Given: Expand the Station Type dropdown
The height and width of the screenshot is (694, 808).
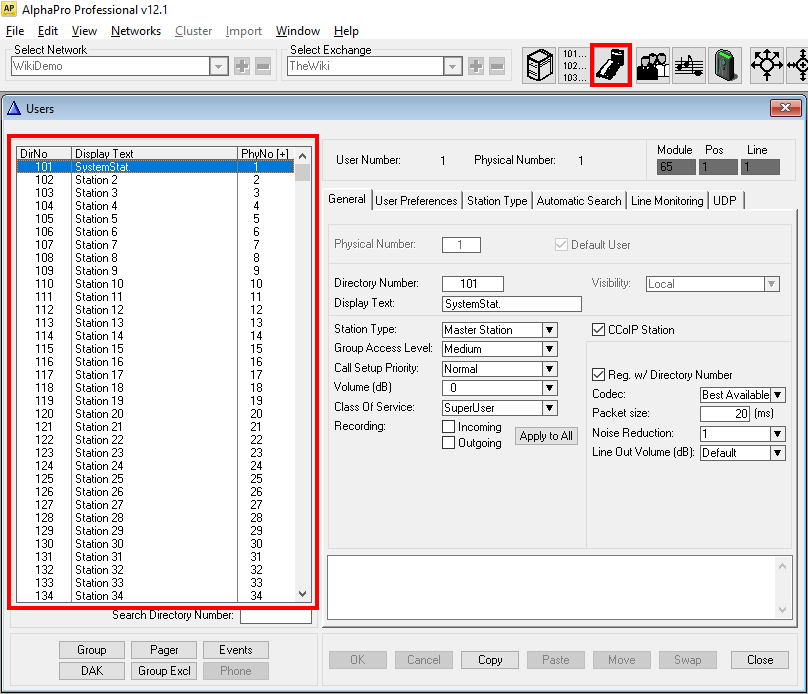Looking at the screenshot, I should 549,330.
